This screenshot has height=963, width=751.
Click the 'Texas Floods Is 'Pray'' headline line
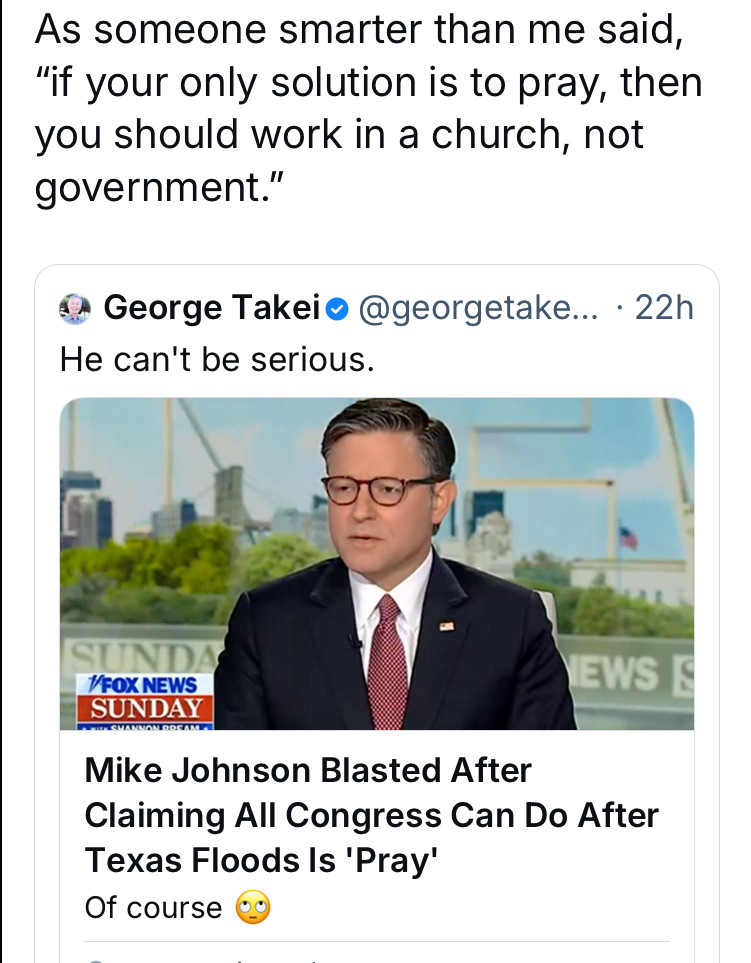264,860
